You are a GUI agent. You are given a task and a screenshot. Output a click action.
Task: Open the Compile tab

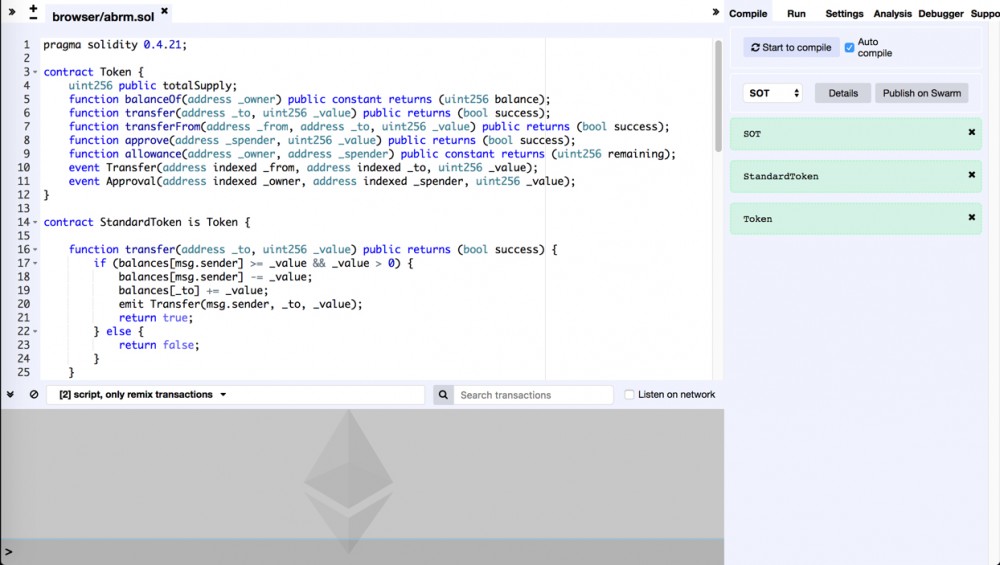(748, 13)
